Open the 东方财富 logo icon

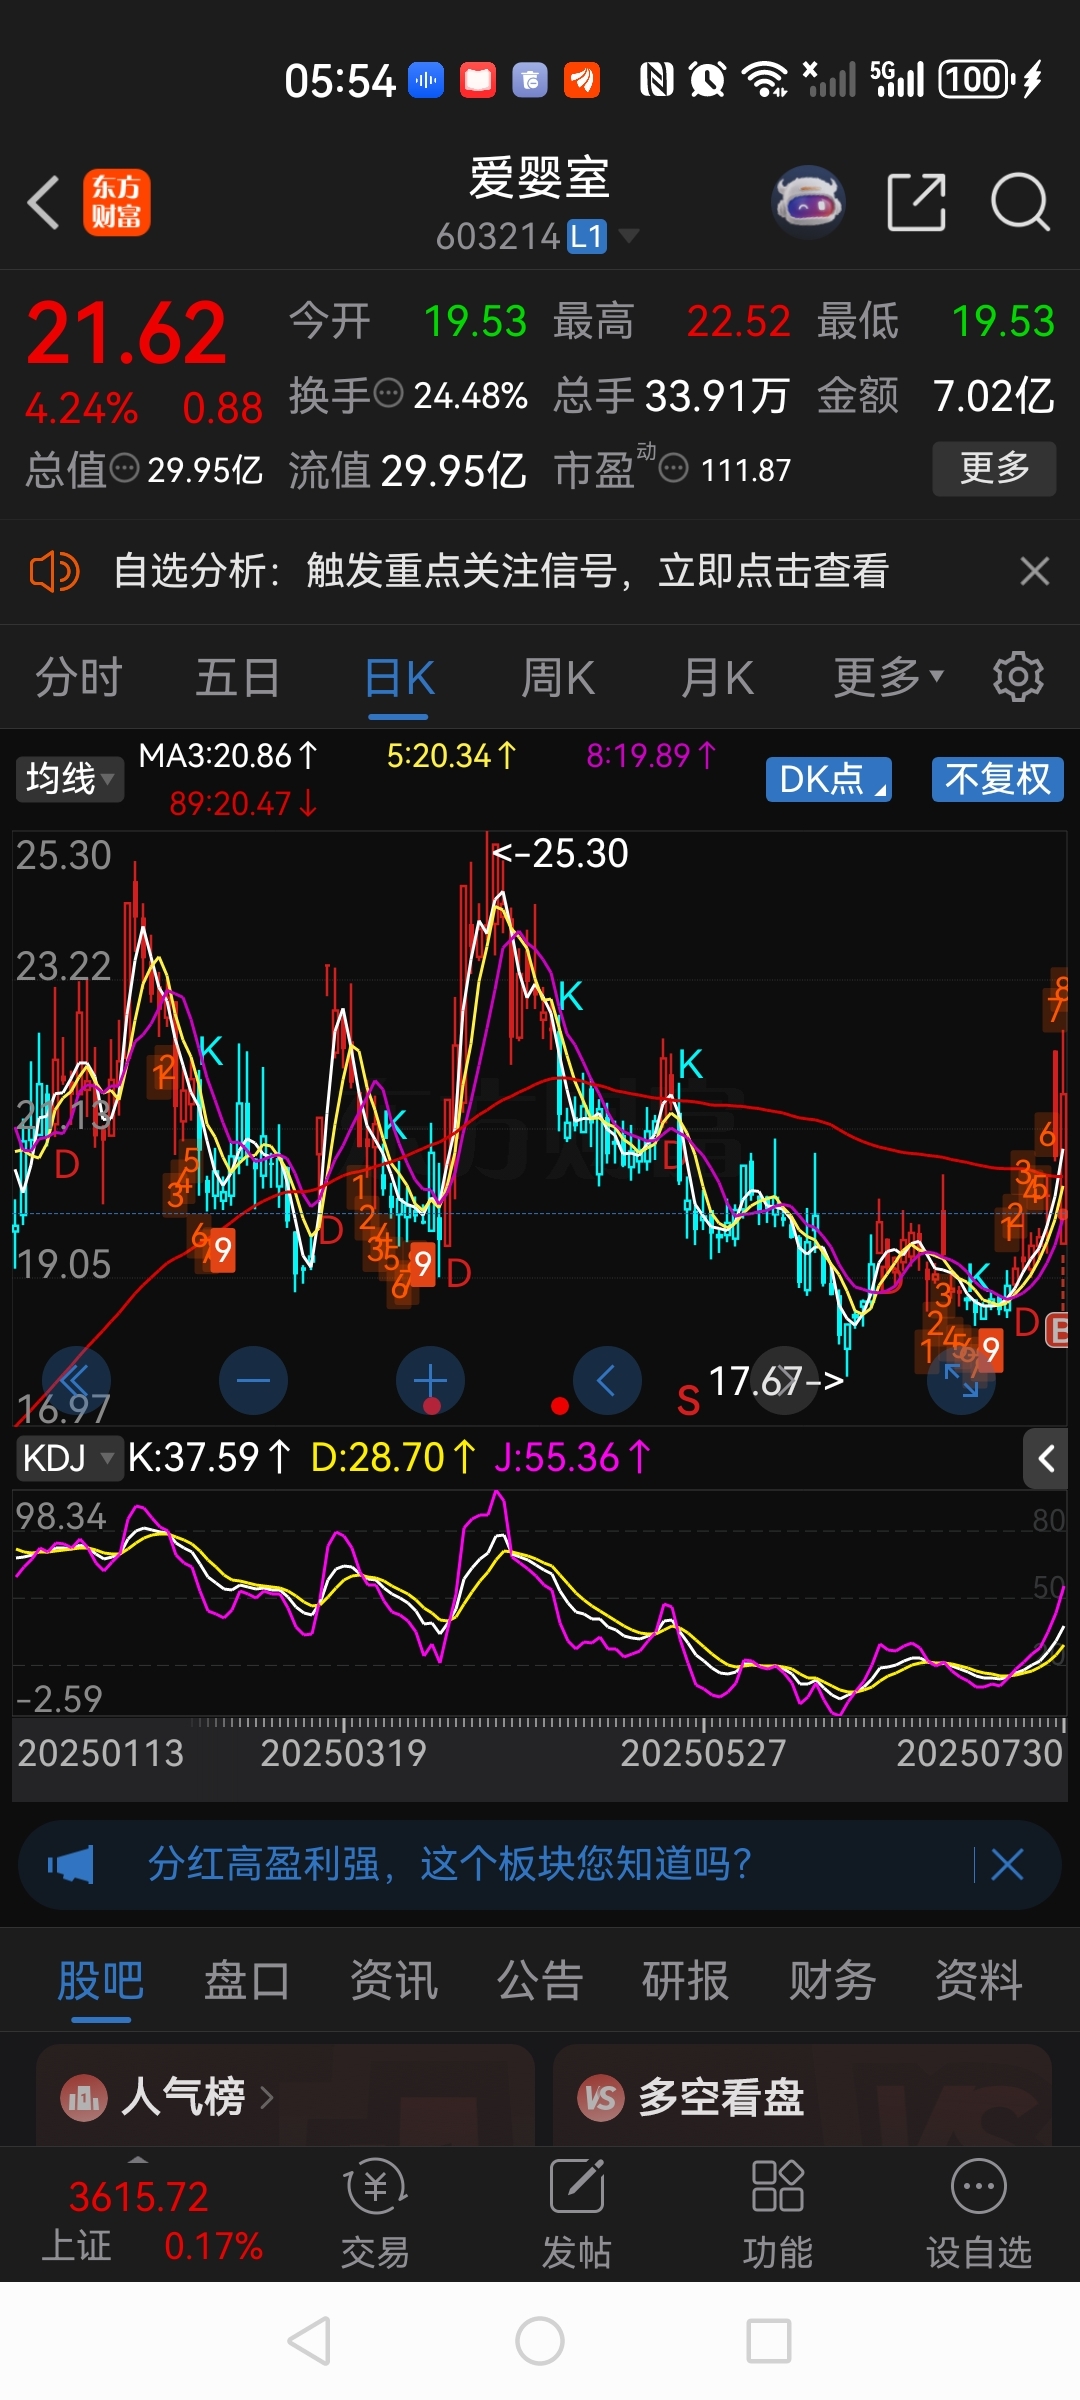click(x=116, y=202)
